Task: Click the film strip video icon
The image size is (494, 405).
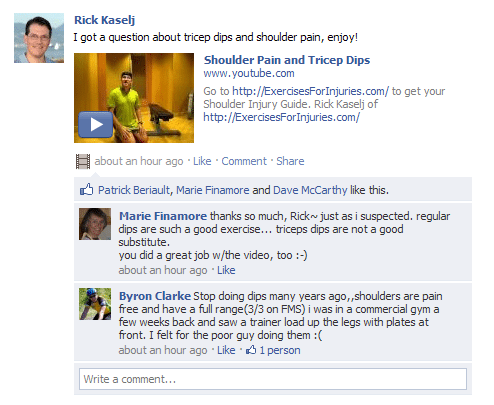Action: [83, 161]
